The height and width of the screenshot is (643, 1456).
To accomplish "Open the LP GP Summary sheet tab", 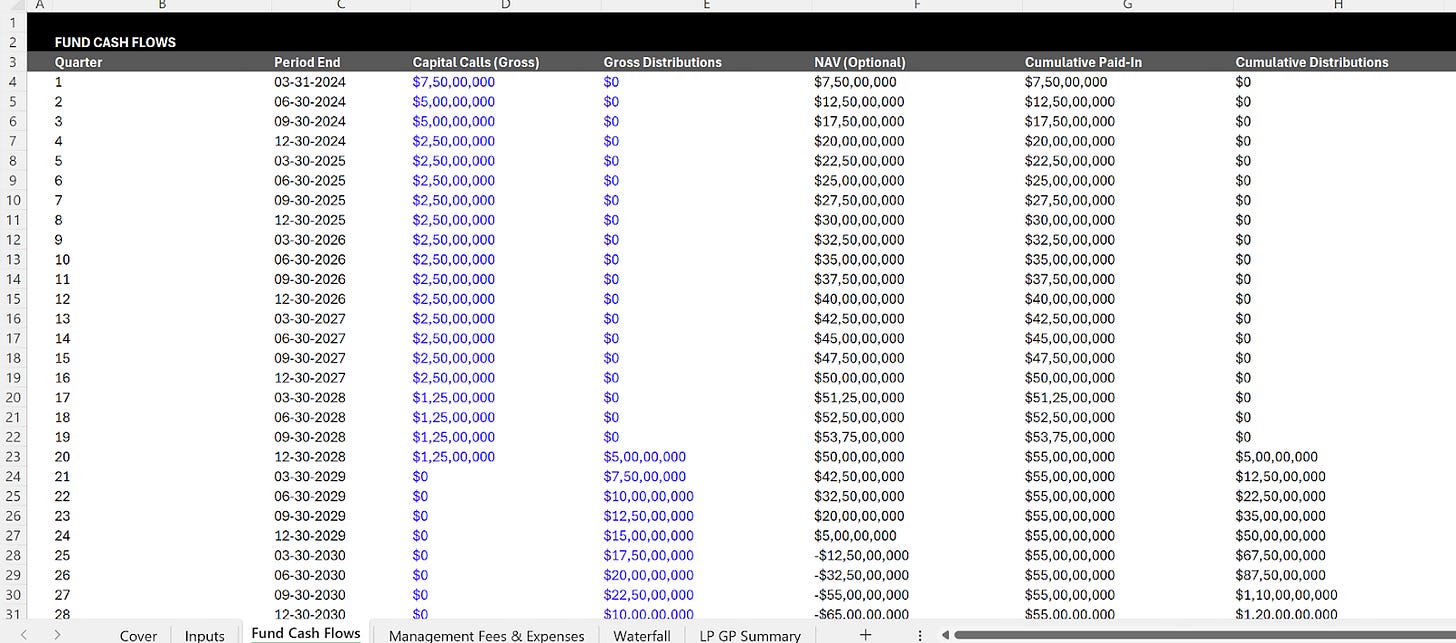I will [750, 635].
